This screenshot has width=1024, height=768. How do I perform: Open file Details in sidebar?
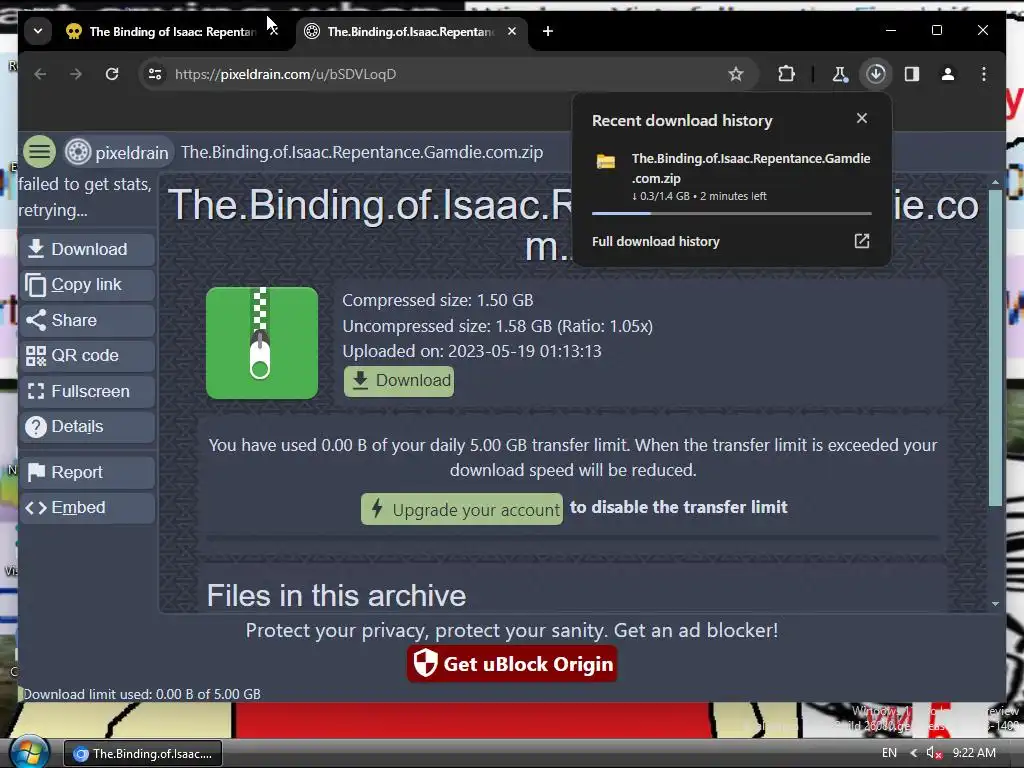88,426
